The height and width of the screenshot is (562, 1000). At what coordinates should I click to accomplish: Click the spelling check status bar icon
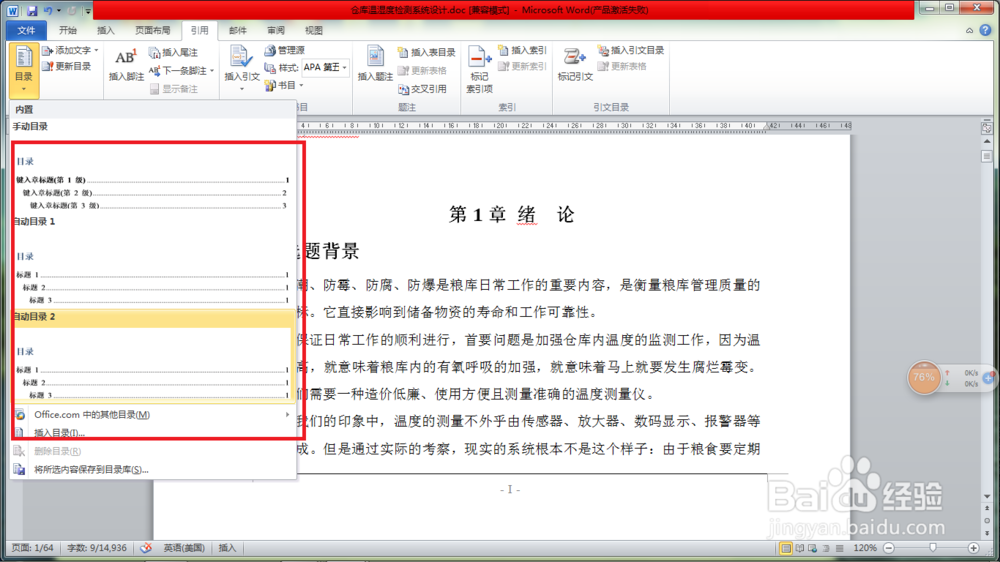point(146,547)
